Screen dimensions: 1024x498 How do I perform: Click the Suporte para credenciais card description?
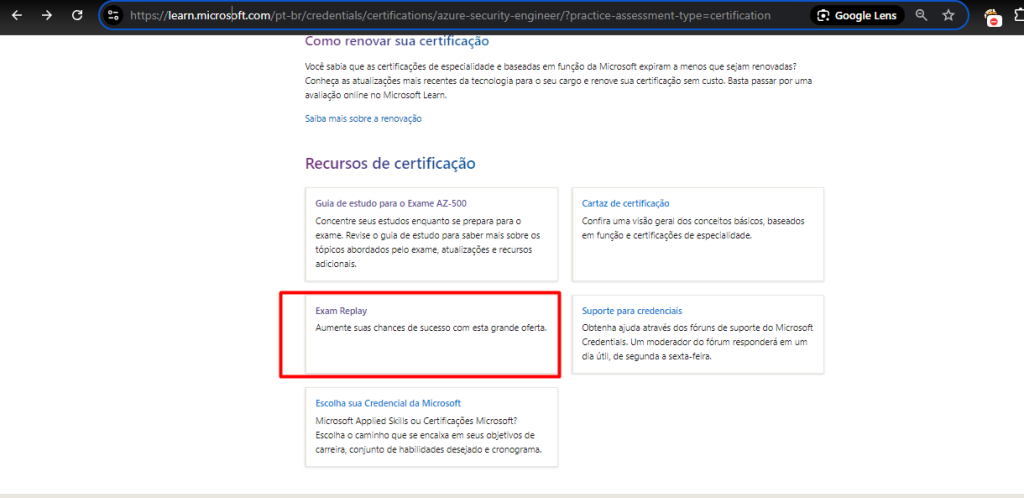(x=697, y=341)
